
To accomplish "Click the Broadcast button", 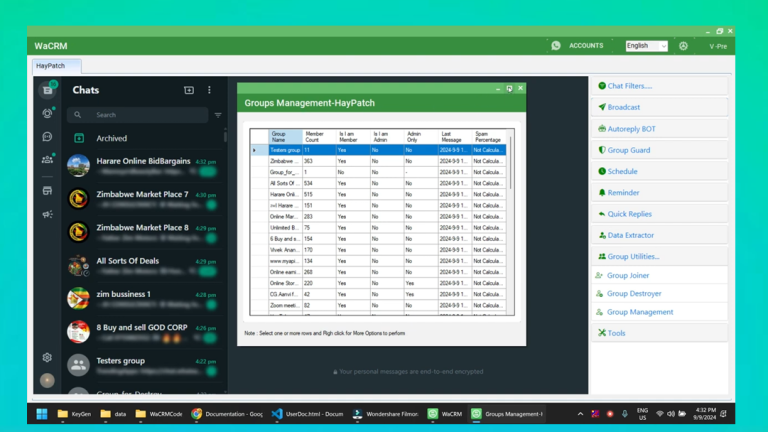I will pyautogui.click(x=623, y=107).
